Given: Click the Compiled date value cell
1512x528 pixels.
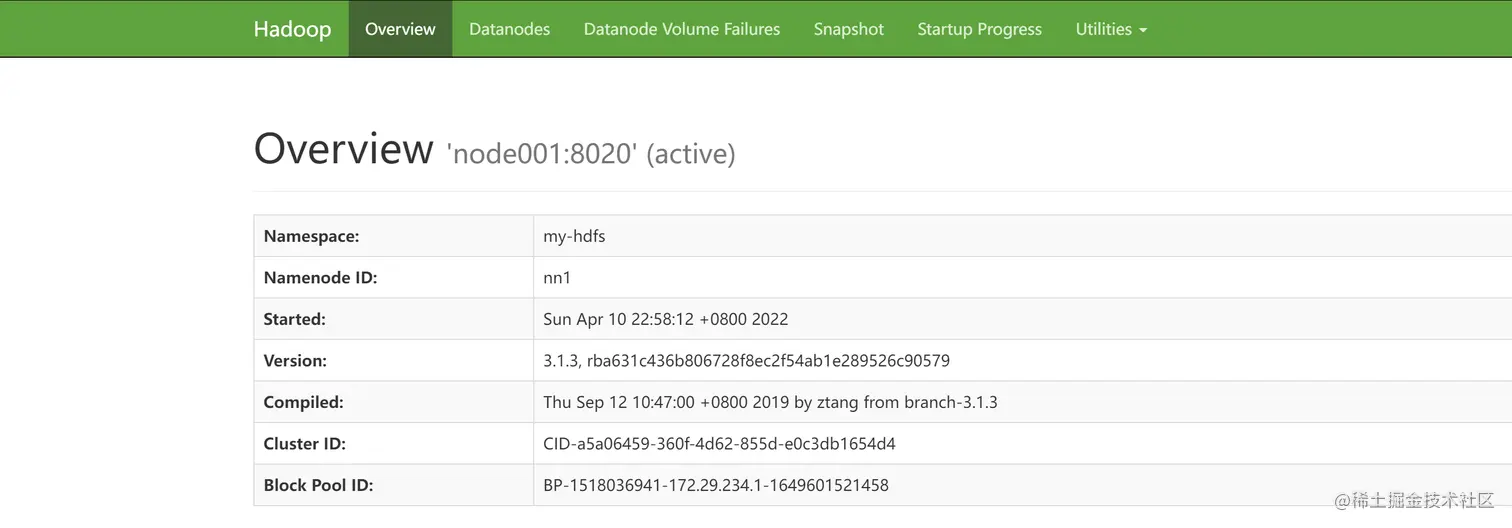Looking at the screenshot, I should coord(770,402).
